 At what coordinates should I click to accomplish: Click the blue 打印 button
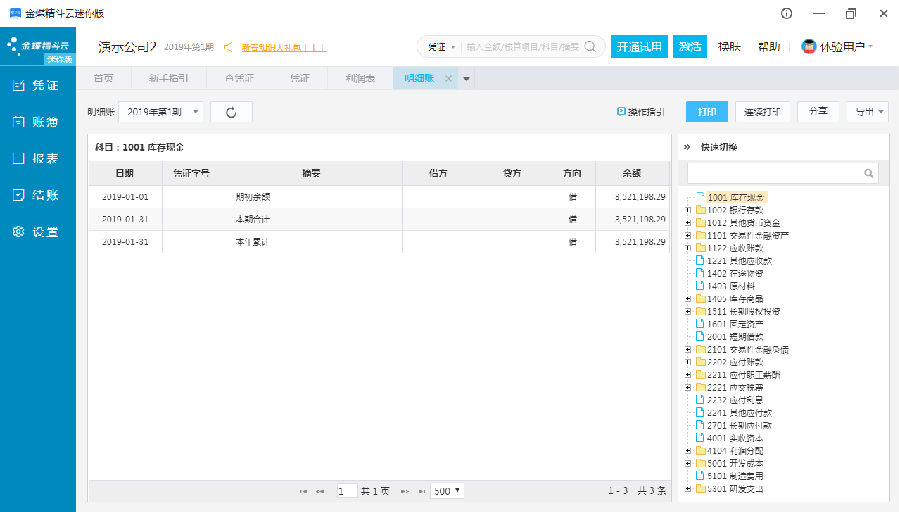pyautogui.click(x=706, y=112)
